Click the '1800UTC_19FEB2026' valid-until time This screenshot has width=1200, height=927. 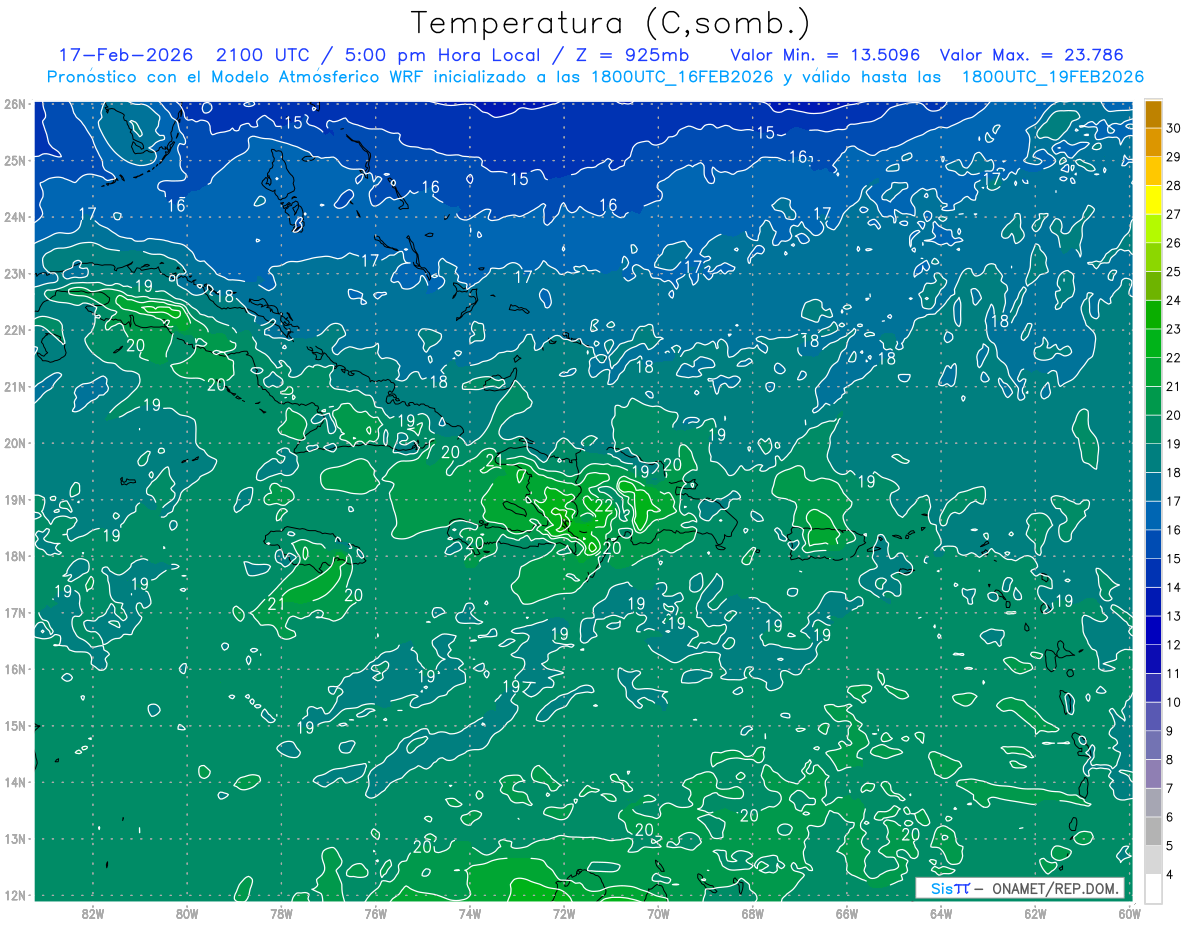(1052, 77)
